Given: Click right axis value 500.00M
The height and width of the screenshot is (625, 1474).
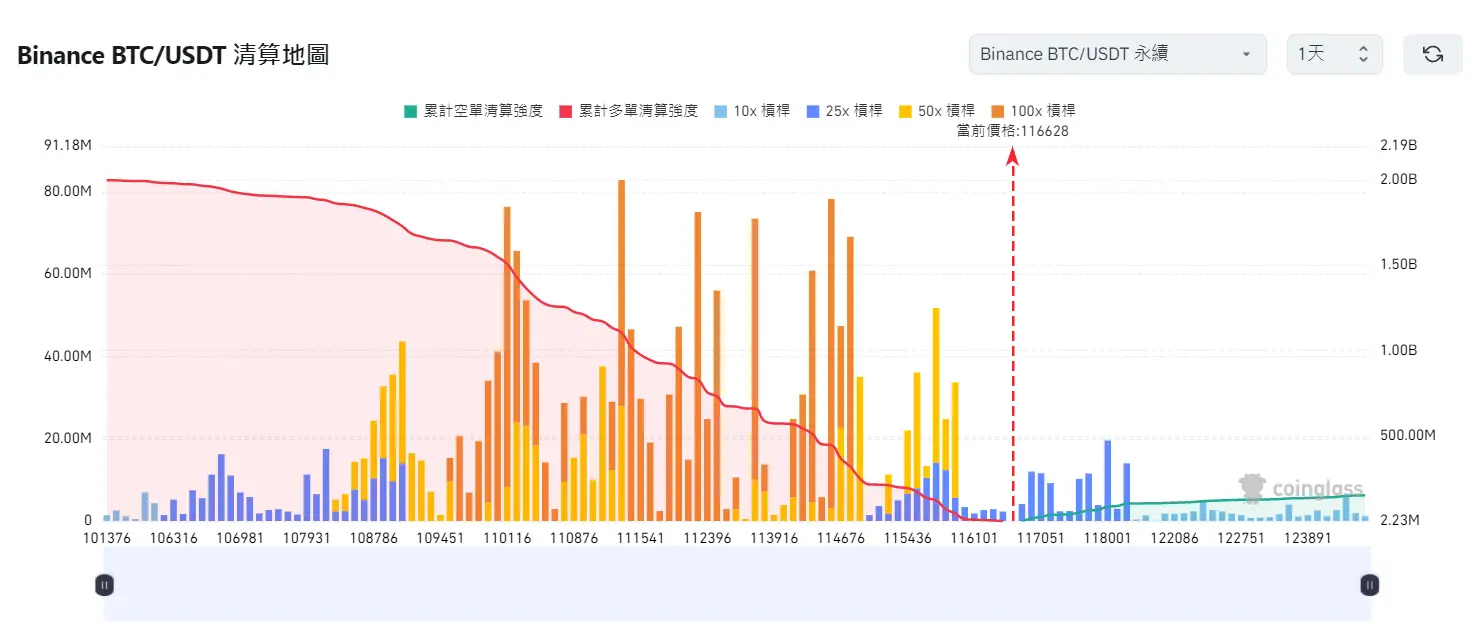Looking at the screenshot, I should click(1408, 435).
